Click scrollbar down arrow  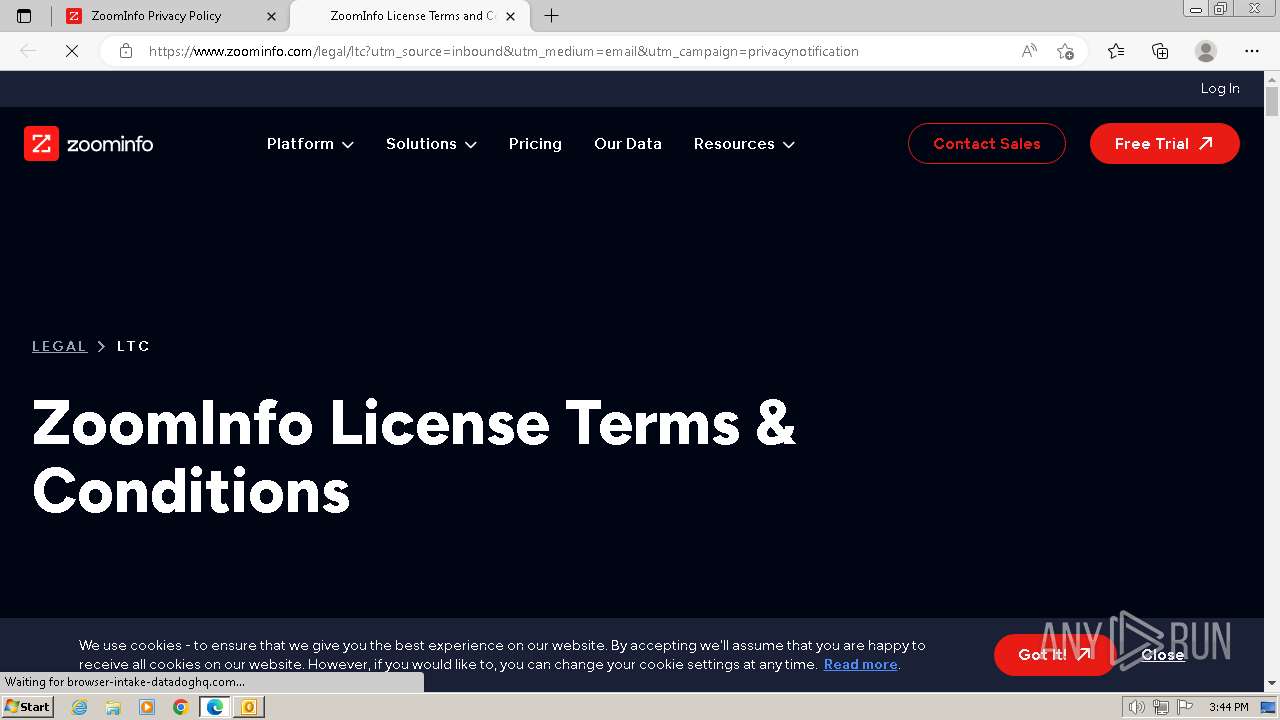[1272, 683]
